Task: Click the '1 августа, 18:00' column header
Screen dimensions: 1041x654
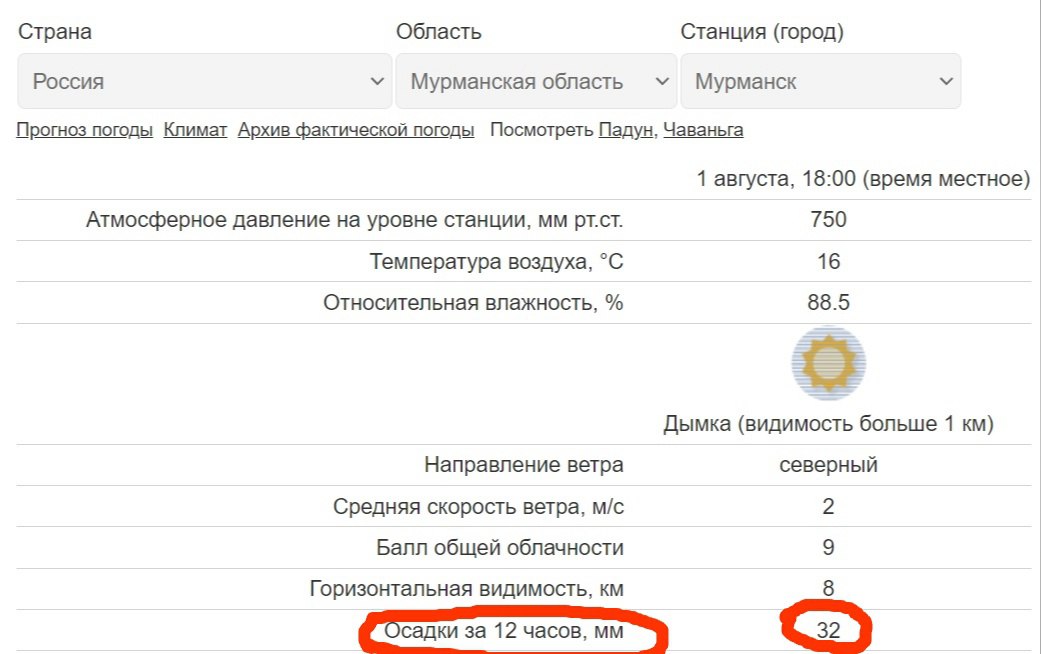Action: click(863, 179)
